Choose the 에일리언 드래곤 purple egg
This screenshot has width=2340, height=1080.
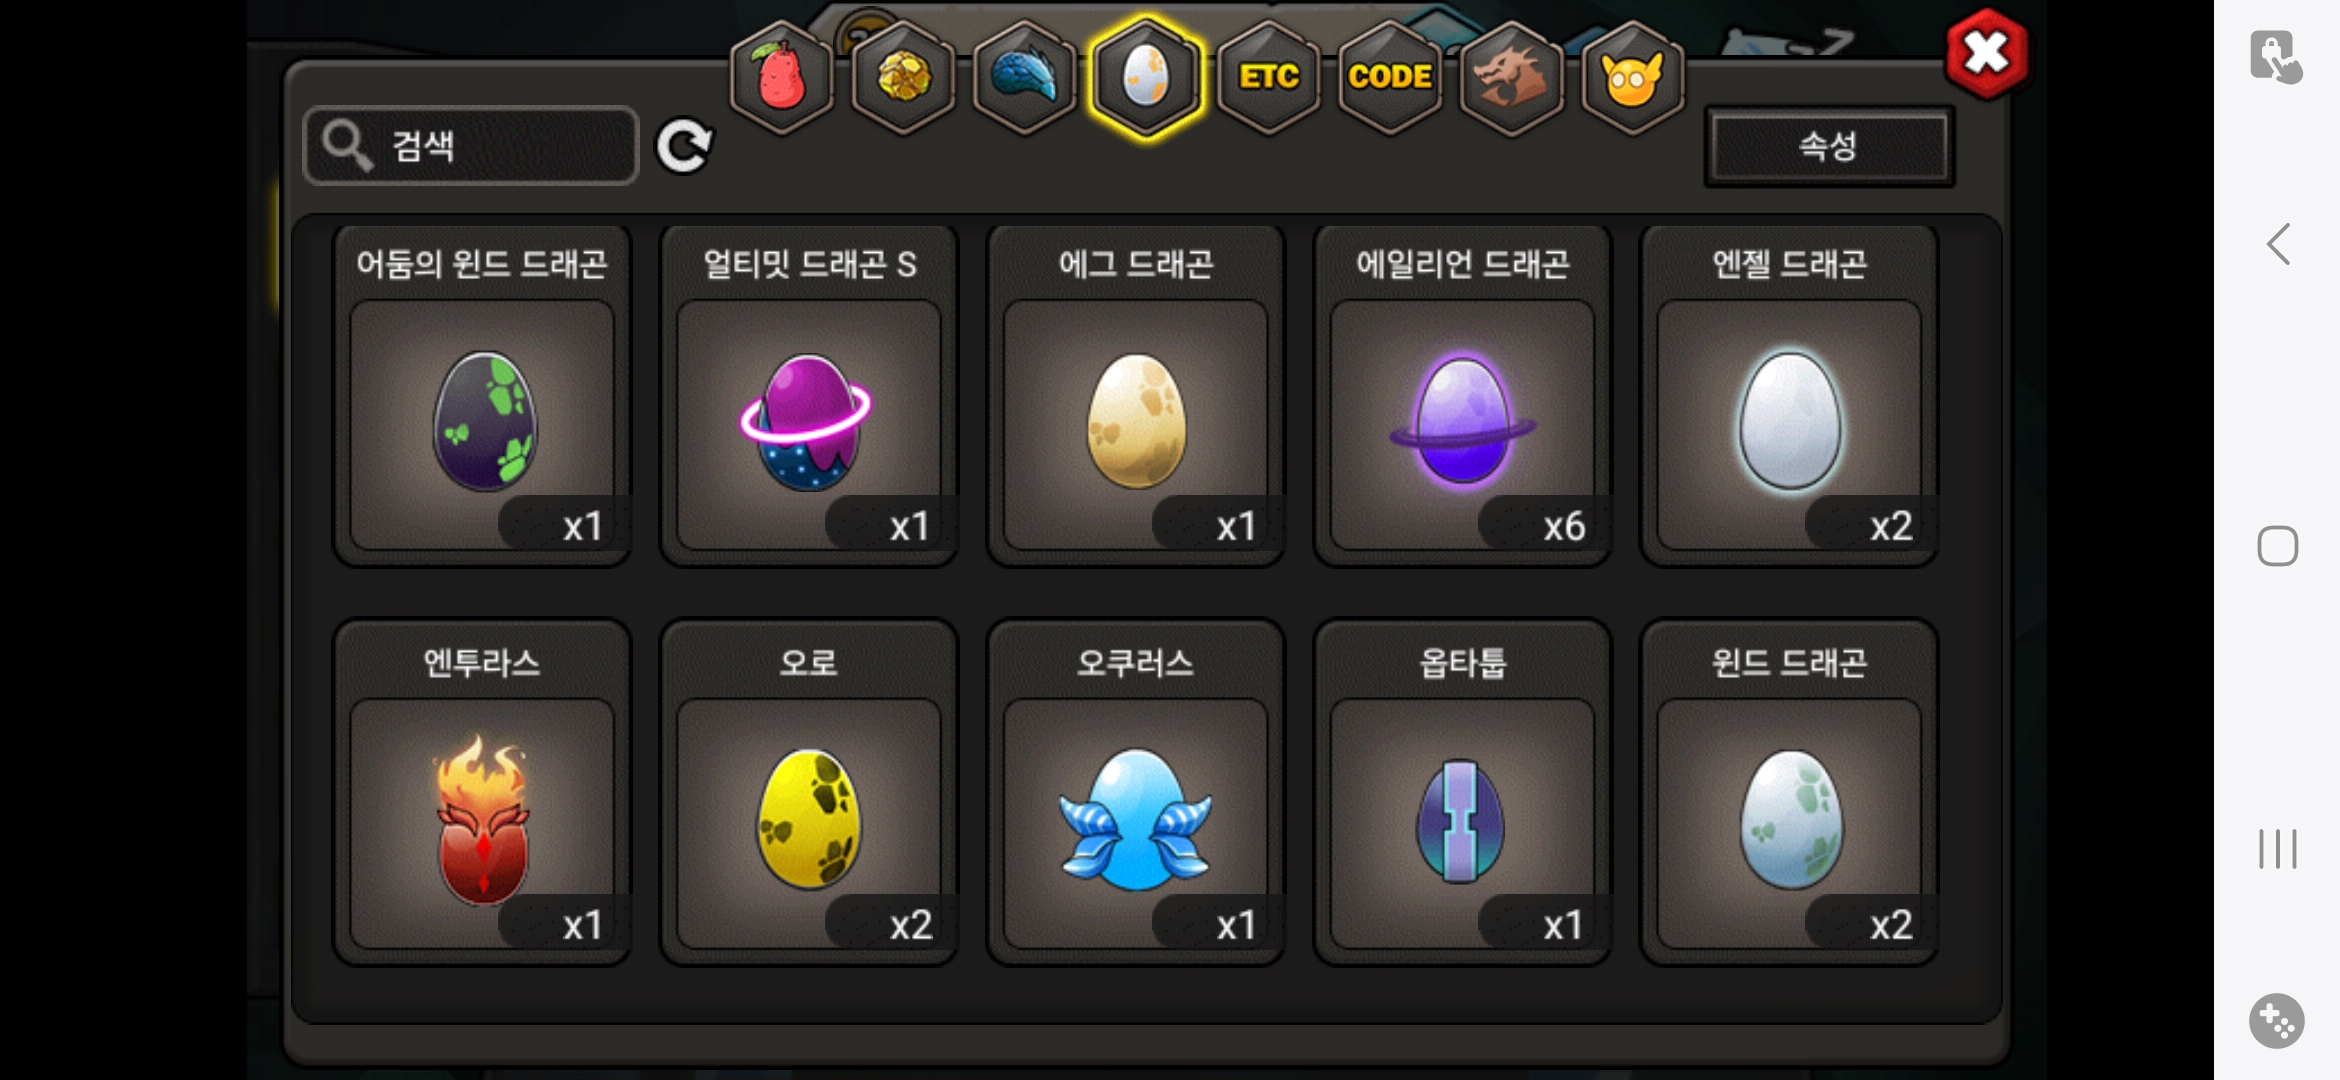tap(1463, 396)
